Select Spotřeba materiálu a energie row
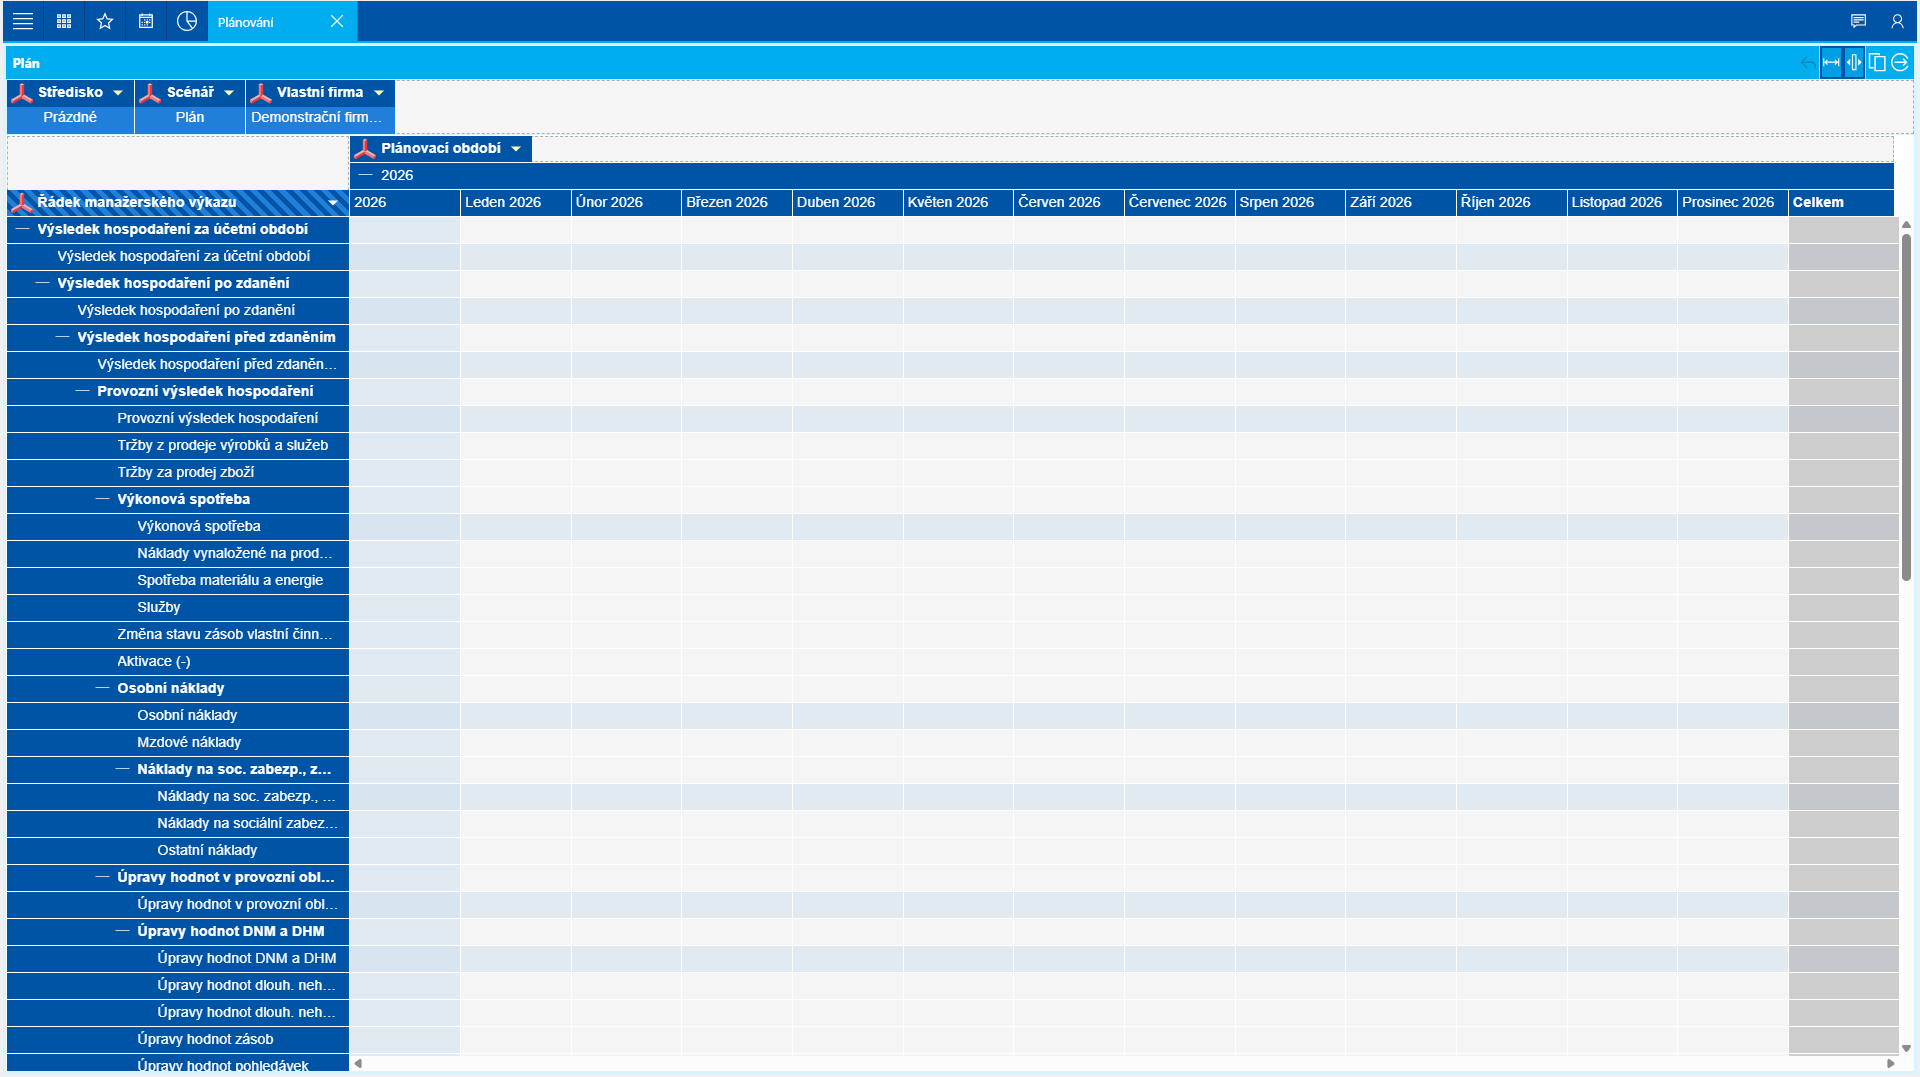This screenshot has width=1920, height=1077. click(x=178, y=581)
